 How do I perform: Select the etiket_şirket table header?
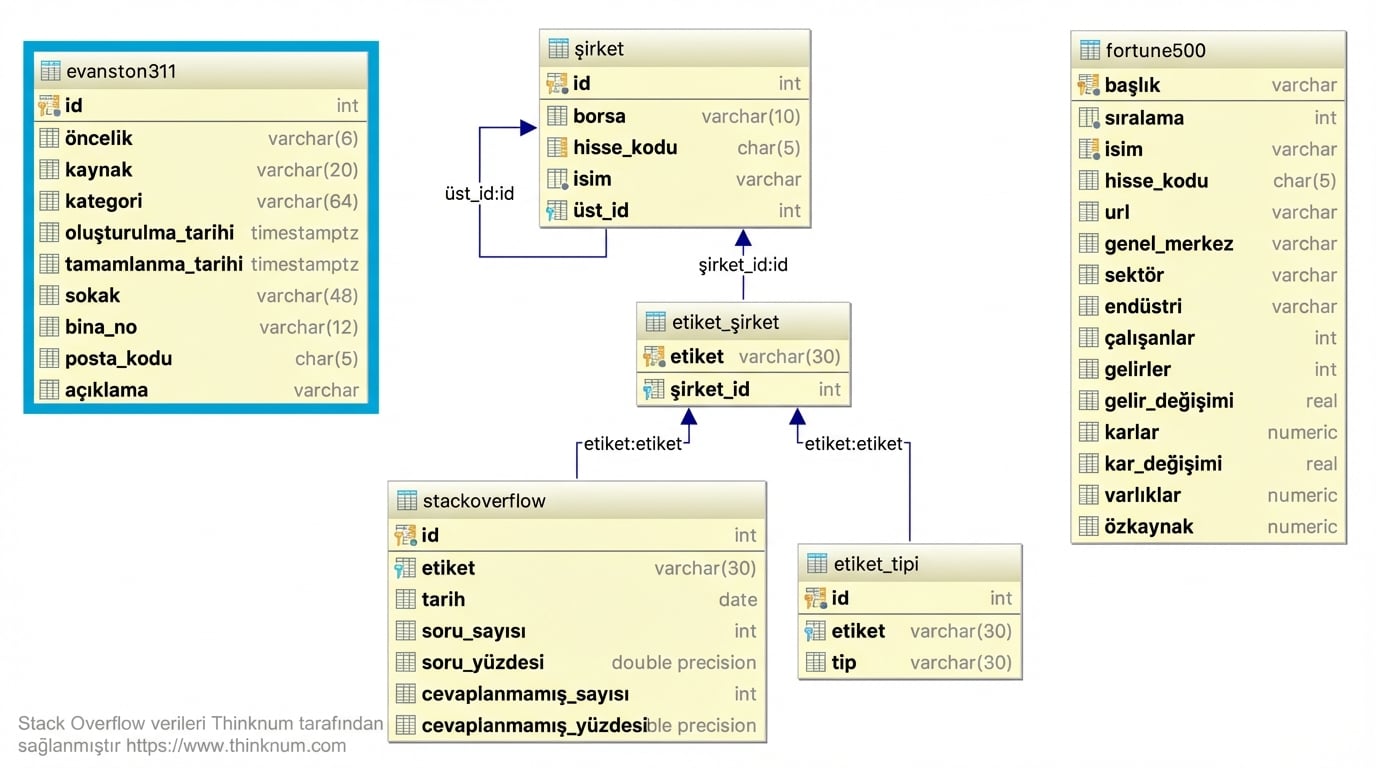(743, 322)
